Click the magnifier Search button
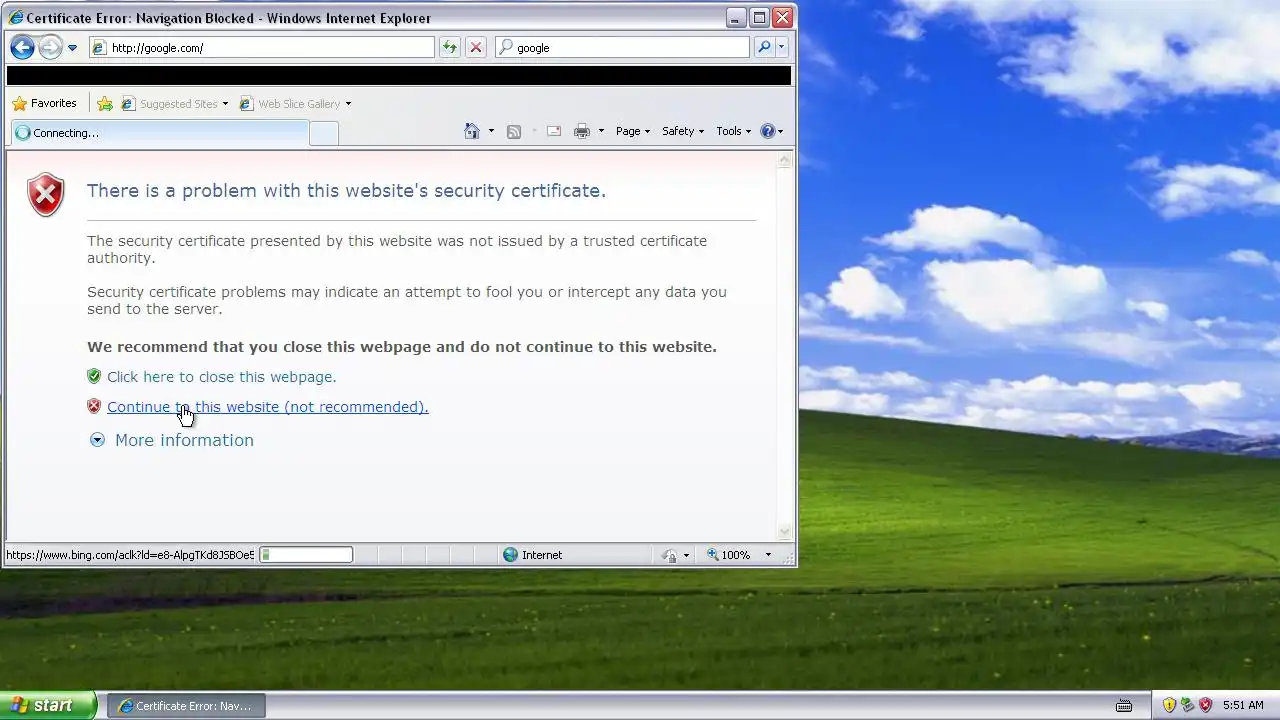Screen dimensions: 1280x720 [x=764, y=47]
